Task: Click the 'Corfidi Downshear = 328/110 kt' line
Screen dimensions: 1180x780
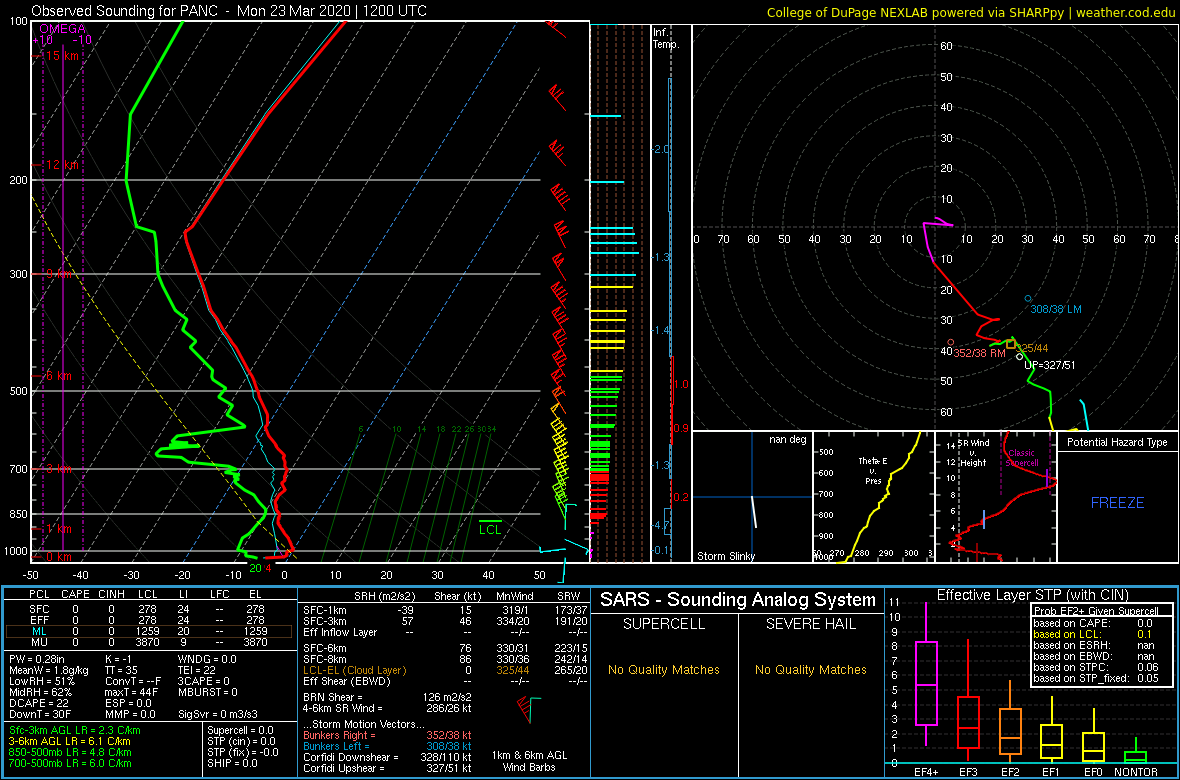Action: (388, 757)
